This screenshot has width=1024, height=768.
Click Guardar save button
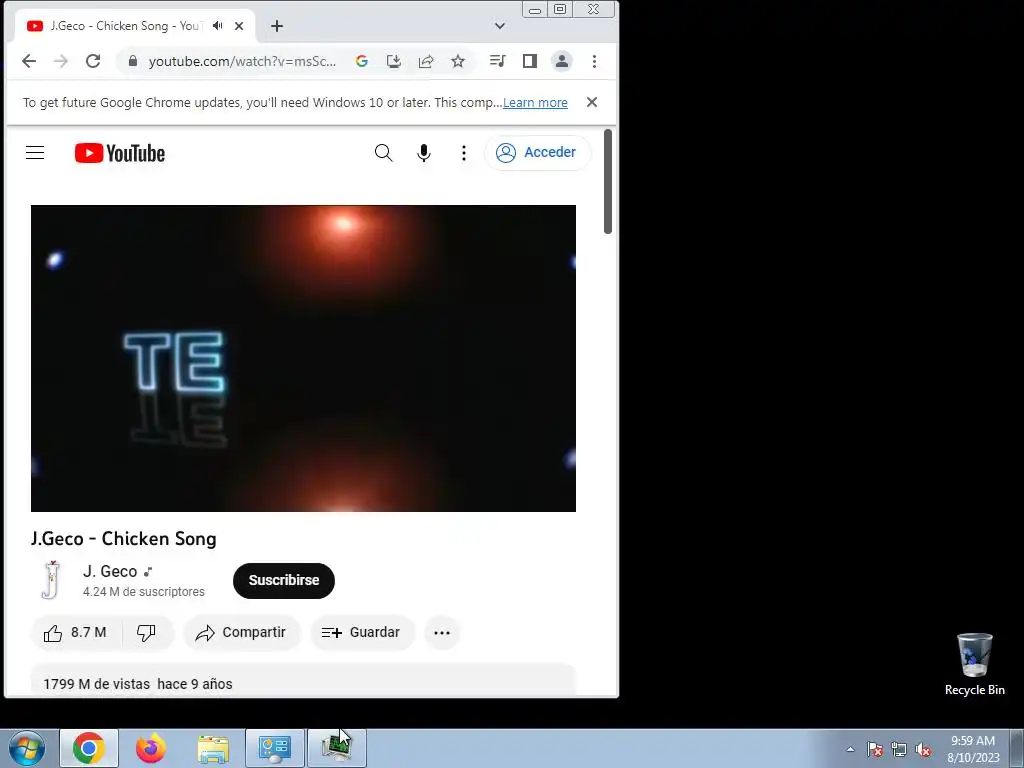[361, 632]
